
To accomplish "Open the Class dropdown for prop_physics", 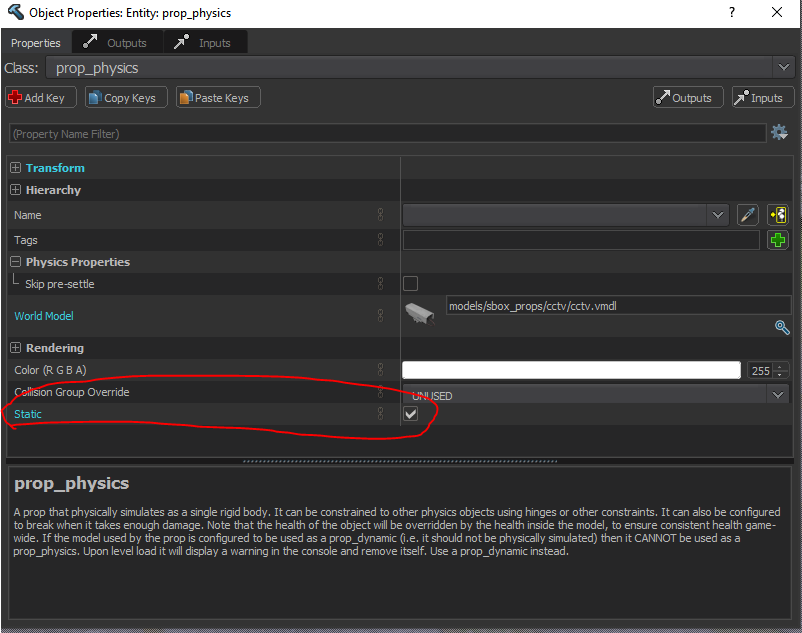I will coord(782,67).
